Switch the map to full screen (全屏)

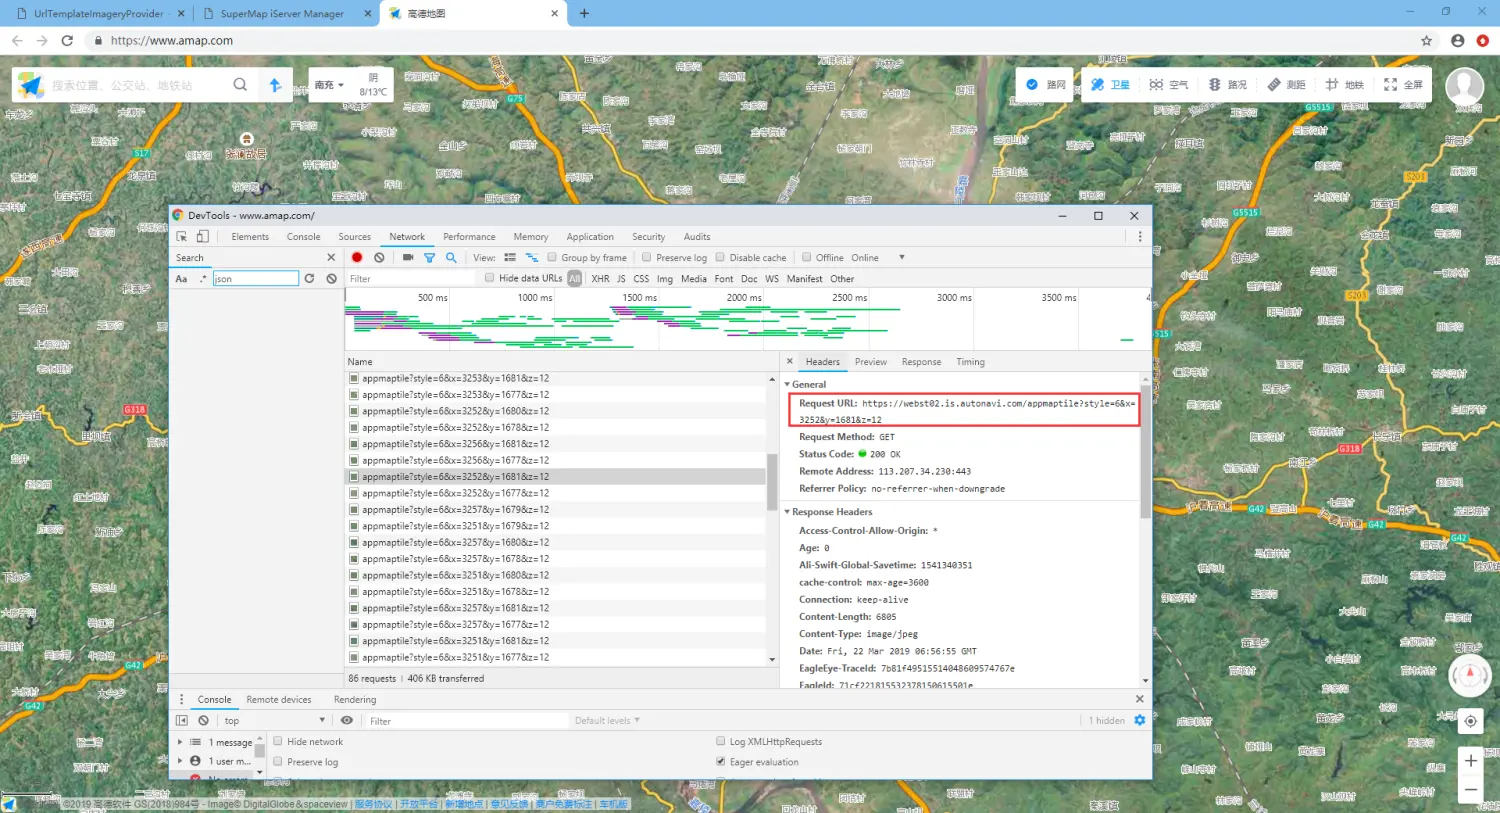tap(1403, 85)
